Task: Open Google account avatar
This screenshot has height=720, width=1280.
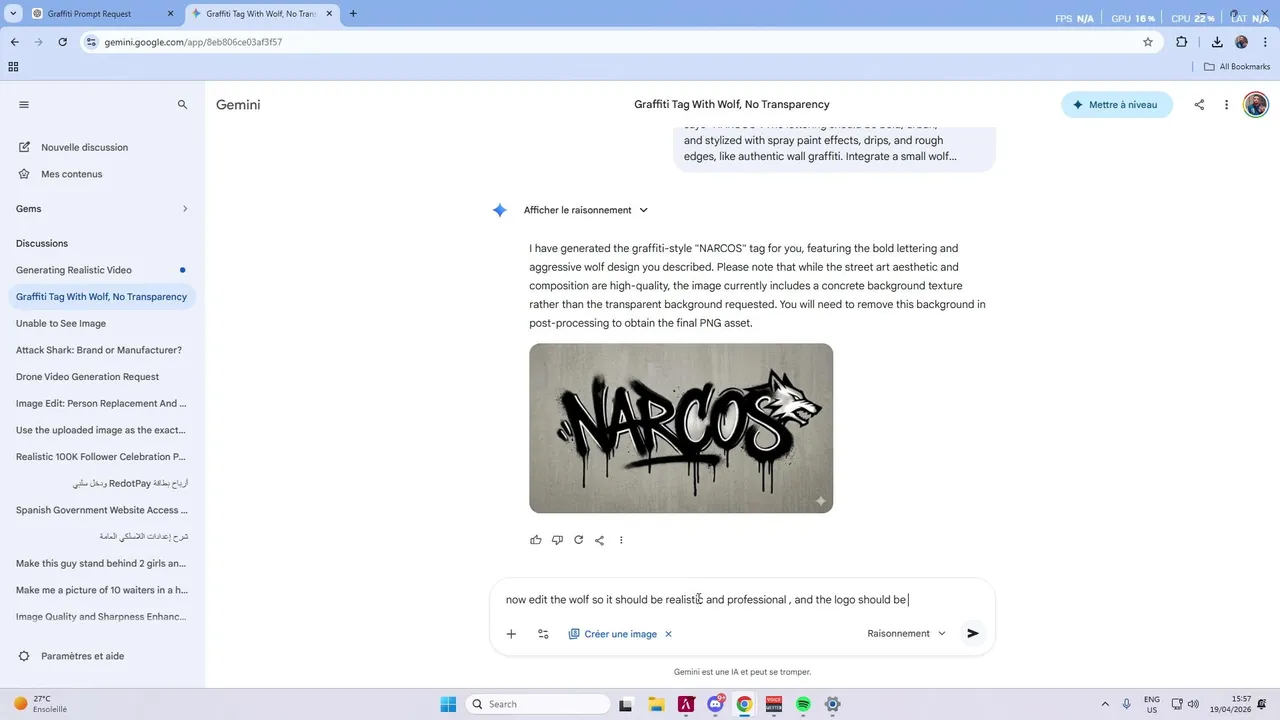Action: point(1256,105)
